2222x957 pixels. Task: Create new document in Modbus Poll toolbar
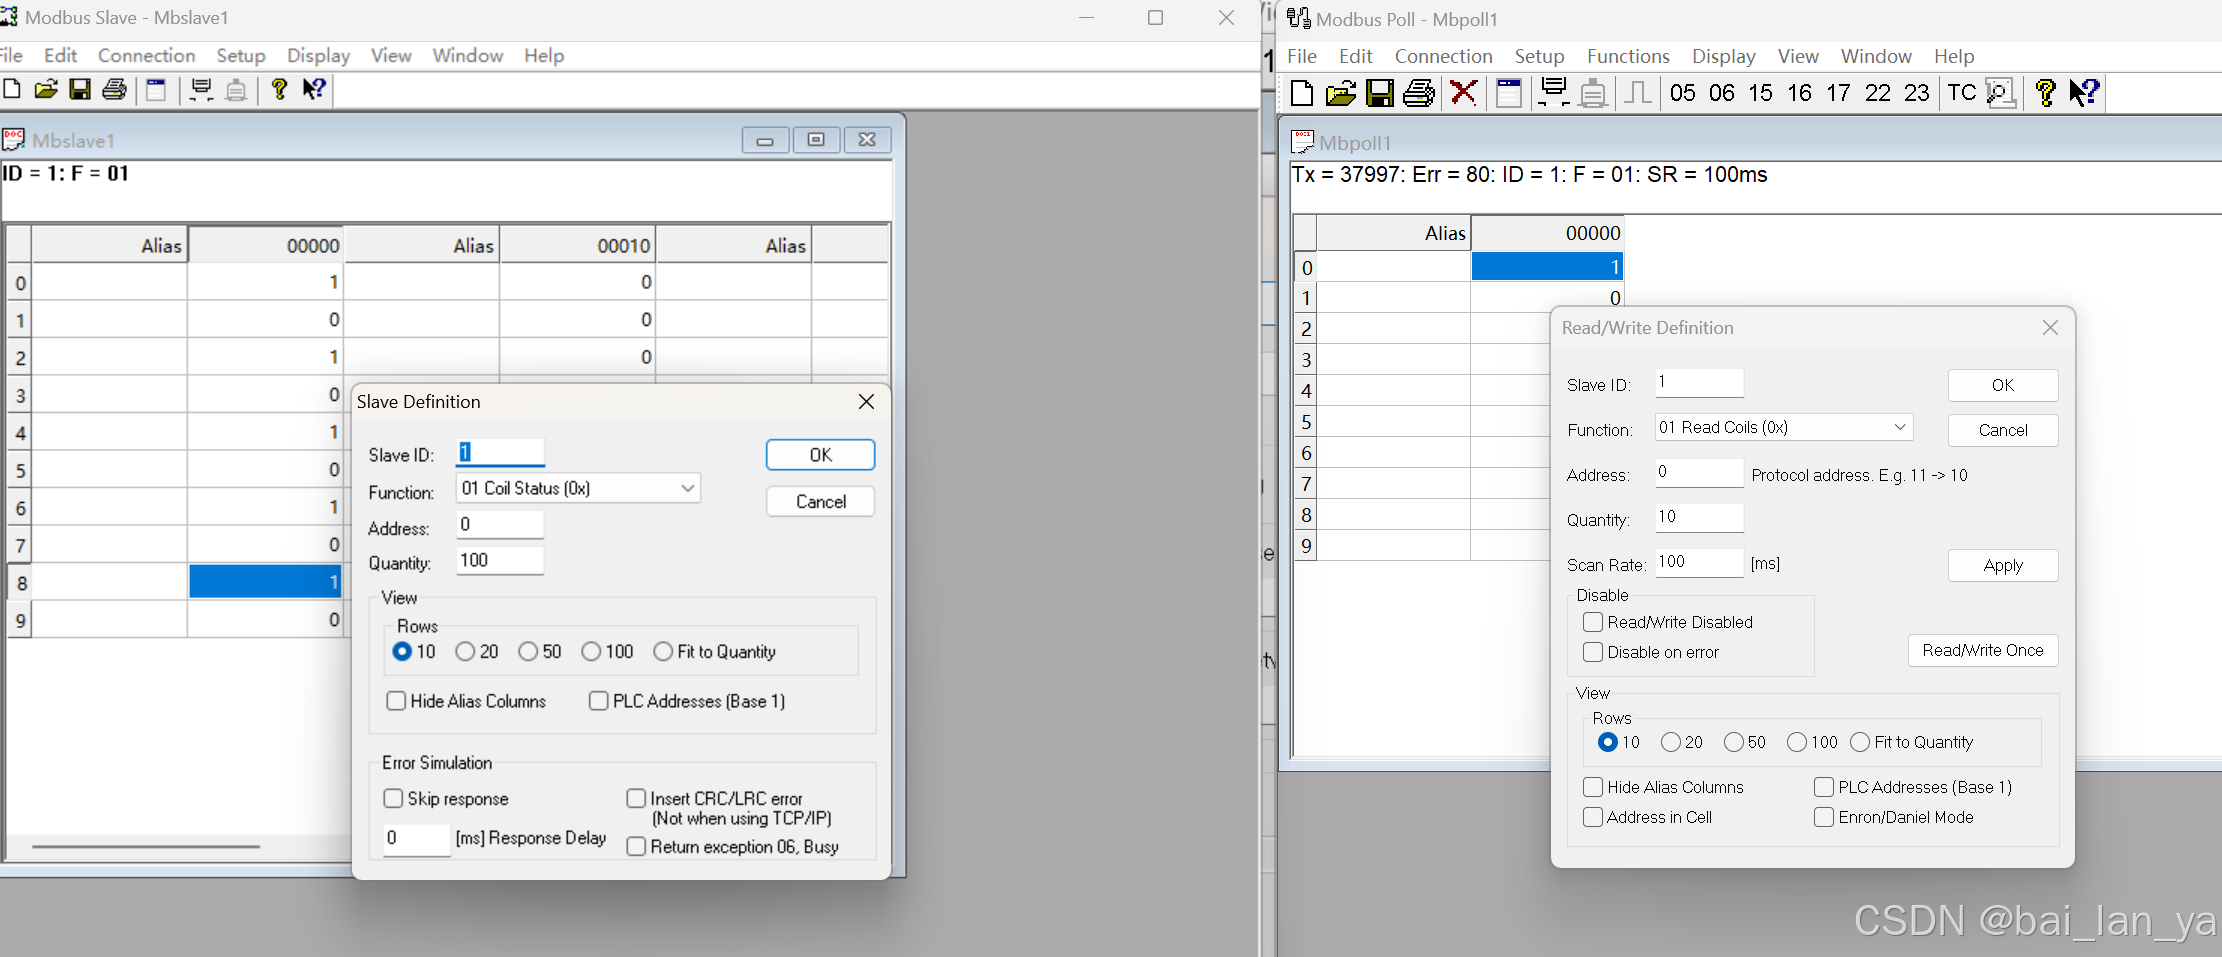pyautogui.click(x=1301, y=92)
